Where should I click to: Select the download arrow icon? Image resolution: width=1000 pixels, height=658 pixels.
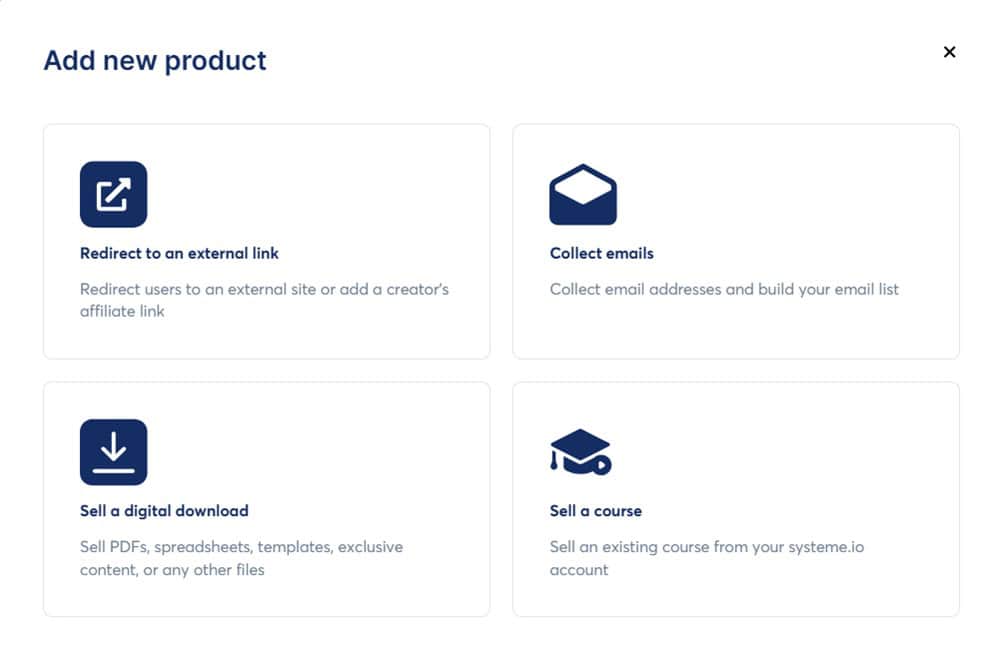click(113, 450)
